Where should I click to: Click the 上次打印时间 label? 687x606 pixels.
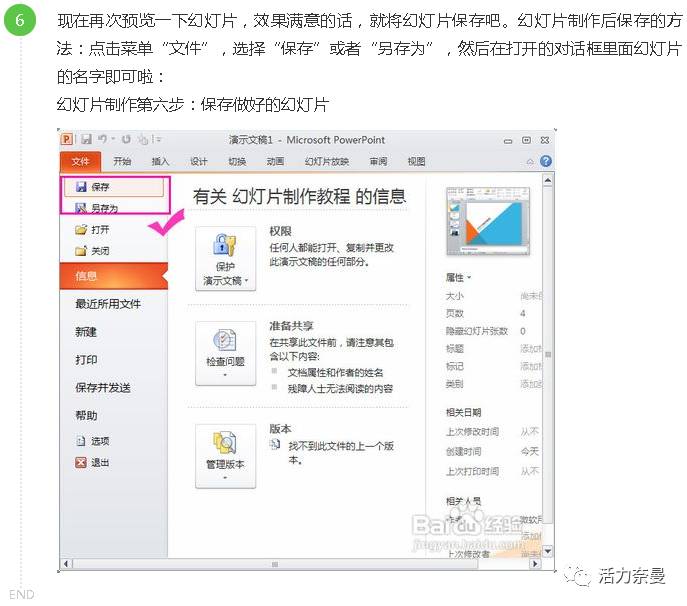click(472, 471)
